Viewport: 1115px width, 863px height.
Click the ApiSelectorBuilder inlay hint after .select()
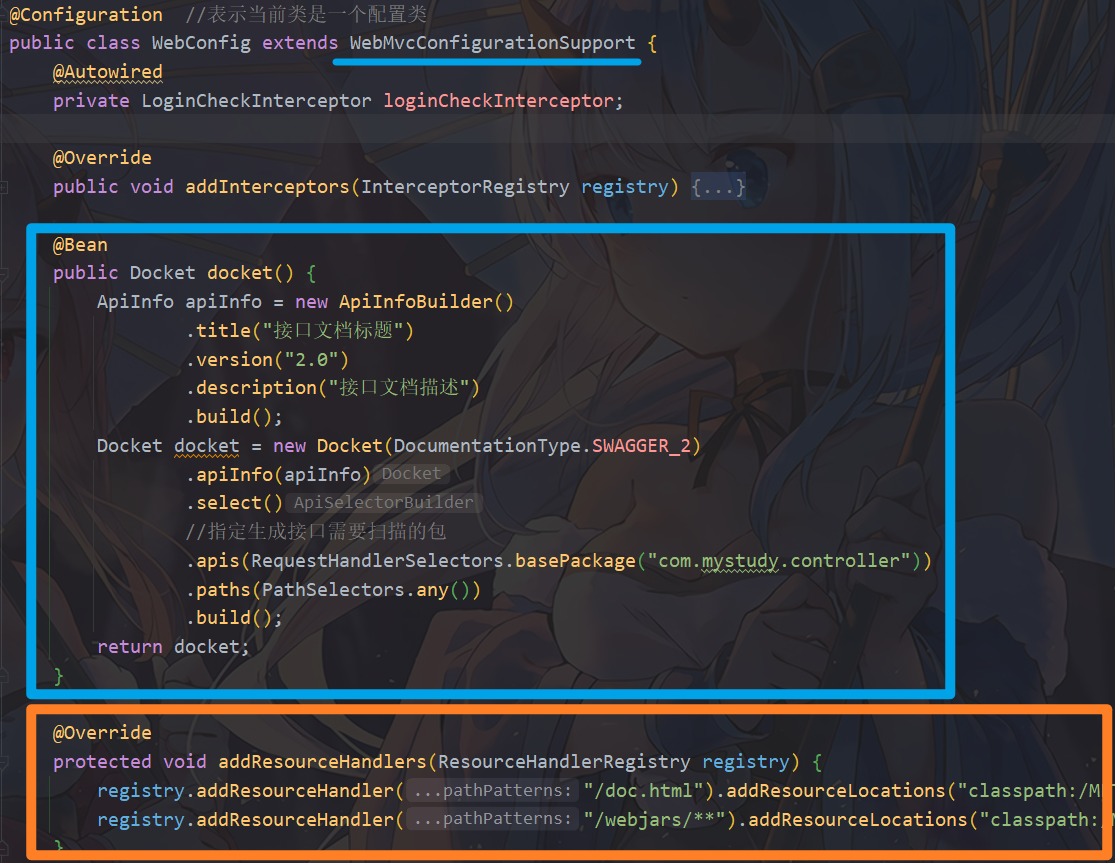point(383,503)
